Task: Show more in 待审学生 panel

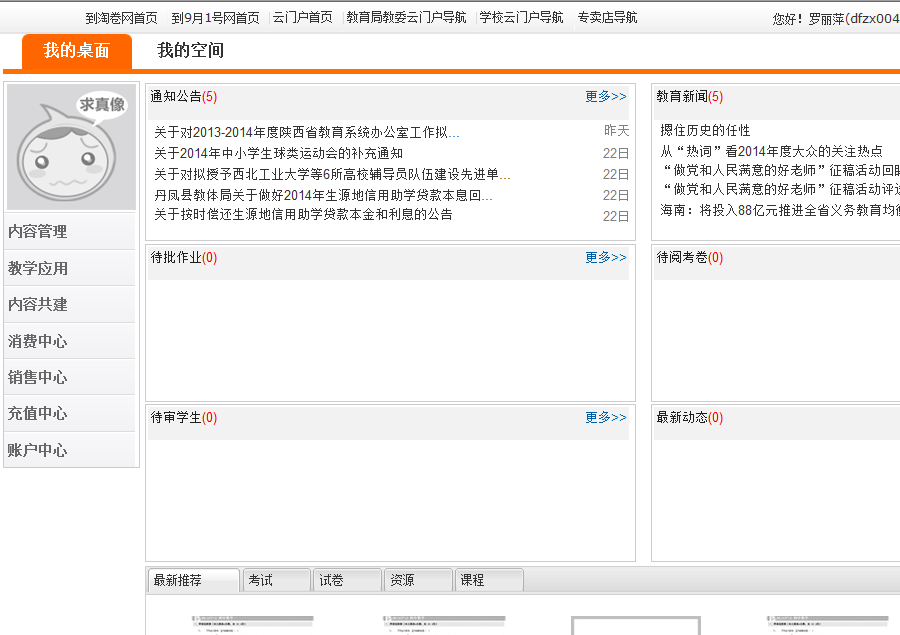Action: 605,418
